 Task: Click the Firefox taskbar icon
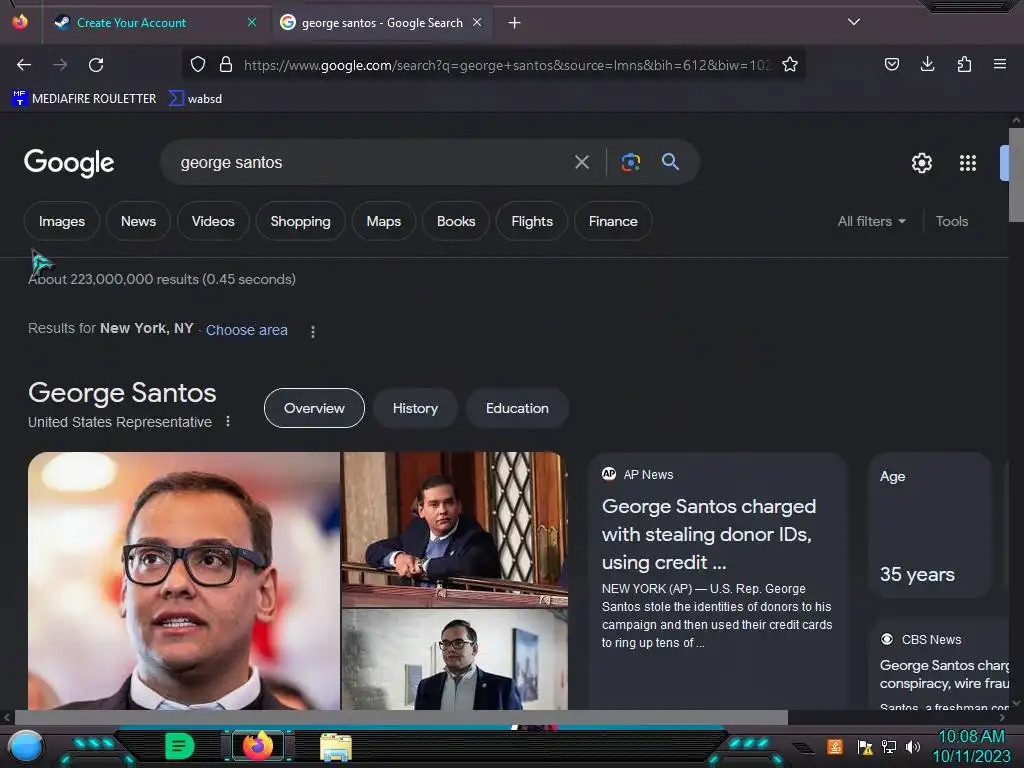258,746
